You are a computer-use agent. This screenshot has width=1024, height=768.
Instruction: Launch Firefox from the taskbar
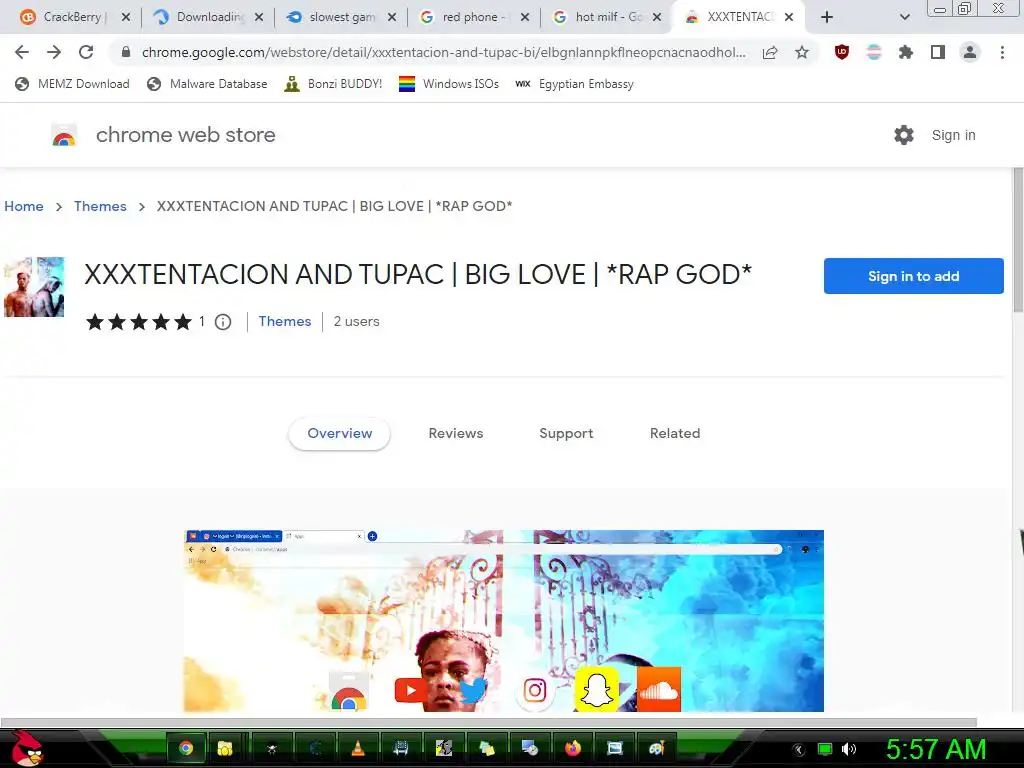(573, 748)
